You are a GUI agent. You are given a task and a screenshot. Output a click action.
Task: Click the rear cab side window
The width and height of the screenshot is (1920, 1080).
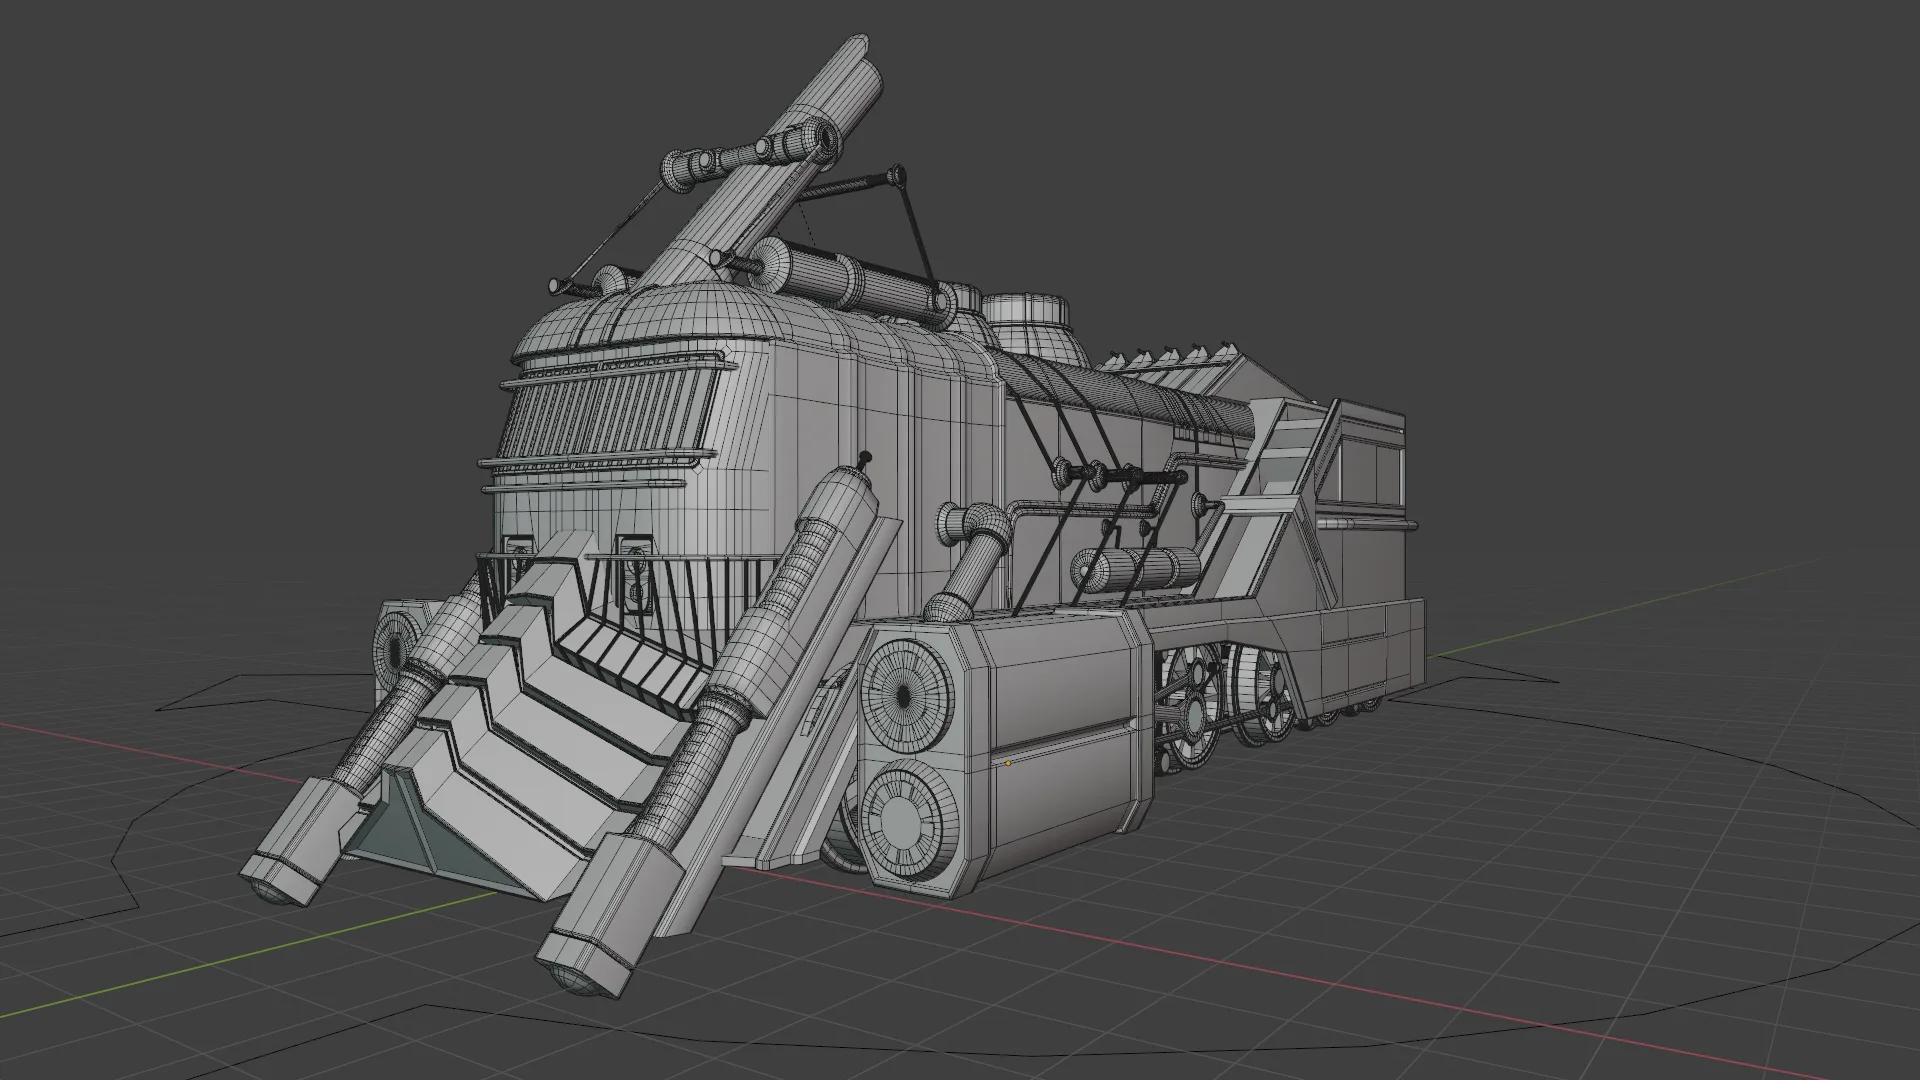point(1360,470)
